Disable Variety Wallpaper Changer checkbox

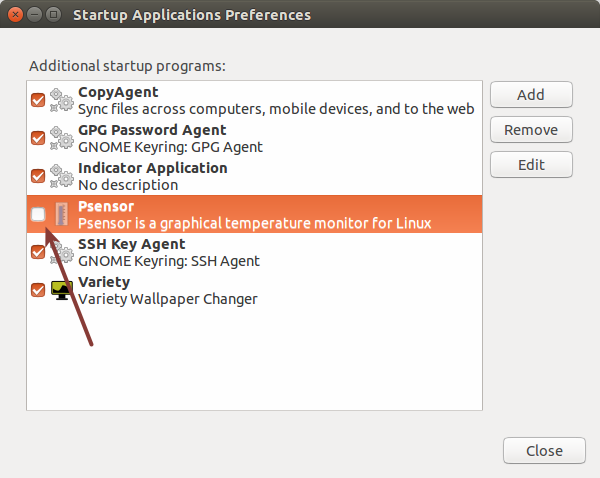coord(38,290)
